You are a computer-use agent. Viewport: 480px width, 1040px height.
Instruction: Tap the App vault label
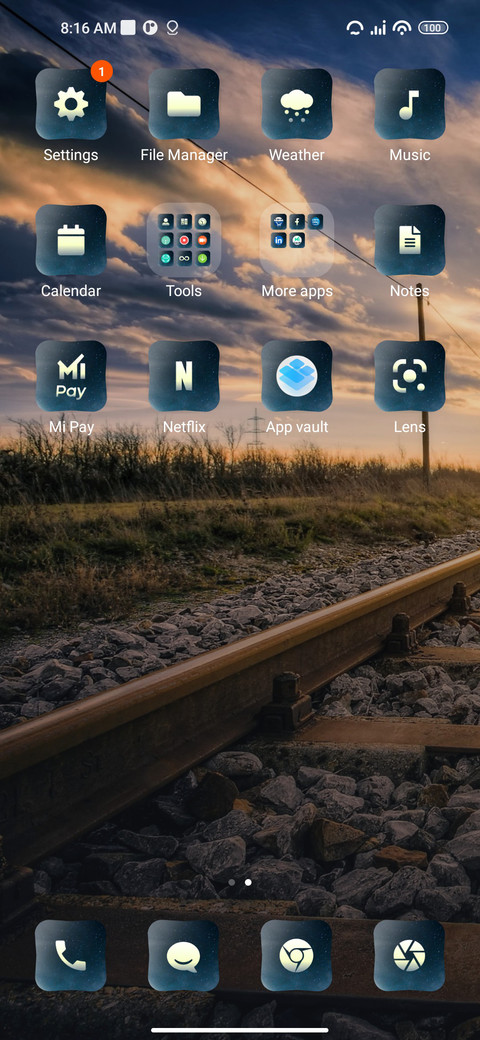coord(296,427)
